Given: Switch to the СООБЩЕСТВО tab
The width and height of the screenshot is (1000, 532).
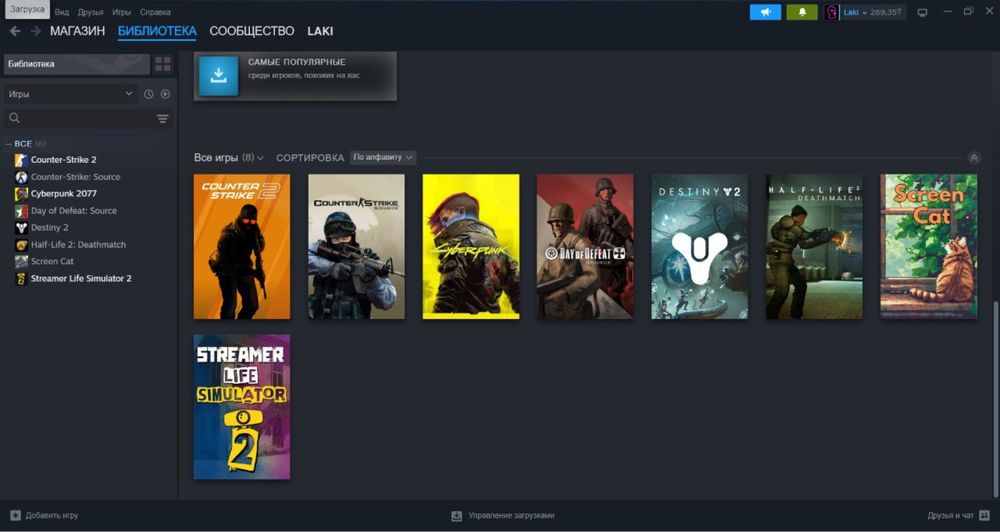Looking at the screenshot, I should tap(252, 31).
